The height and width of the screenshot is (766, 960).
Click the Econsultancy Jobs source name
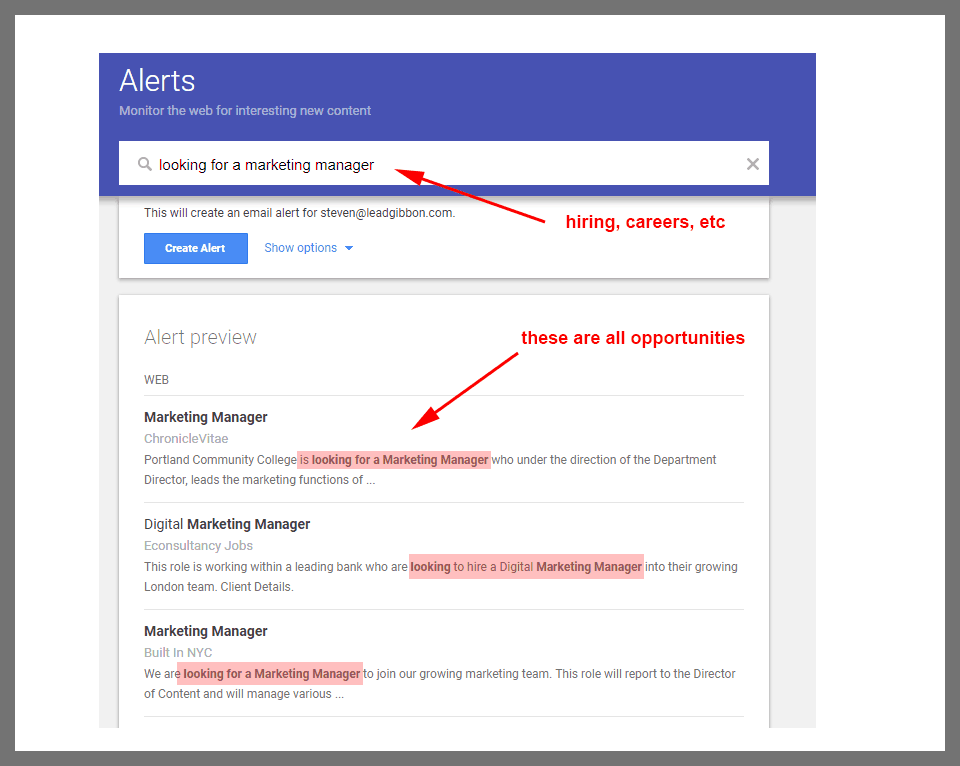pyautogui.click(x=198, y=546)
